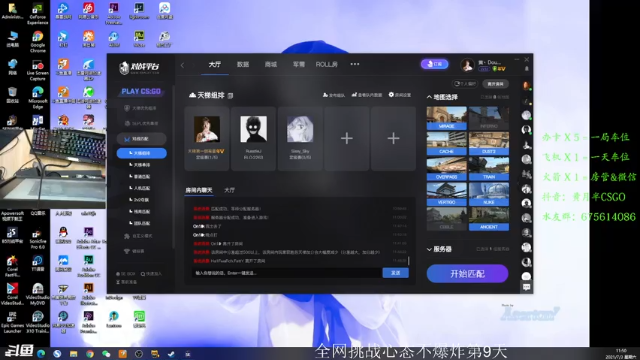The height and width of the screenshot is (360, 640).
Task: Click the back arrow in the top bar
Action: coord(182,65)
